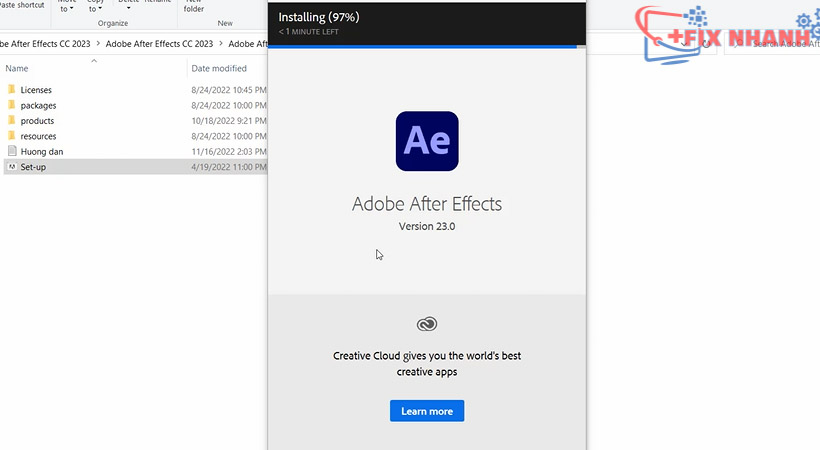Click the New folder ribbon button

pyautogui.click(x=193, y=6)
